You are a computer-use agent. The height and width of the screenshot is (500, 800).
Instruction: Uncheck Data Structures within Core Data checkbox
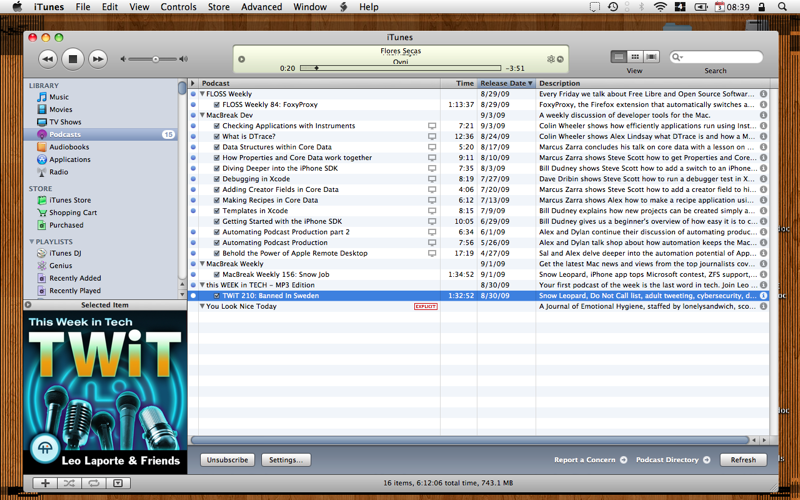217,147
